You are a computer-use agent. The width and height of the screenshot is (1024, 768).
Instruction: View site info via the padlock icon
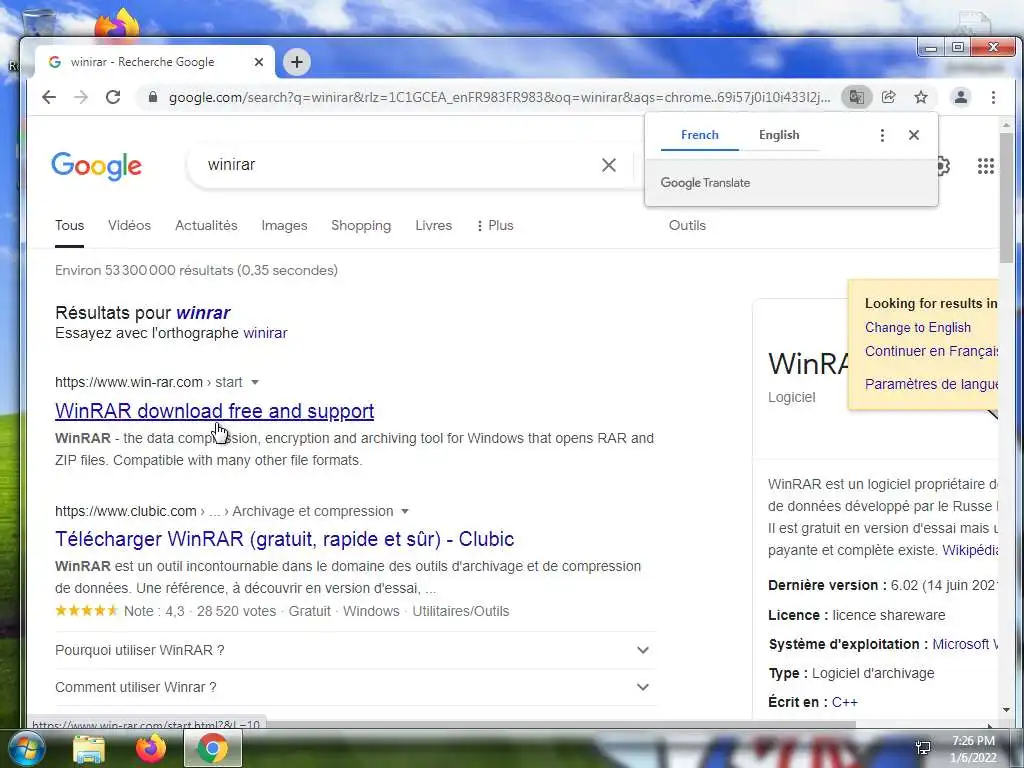click(153, 97)
